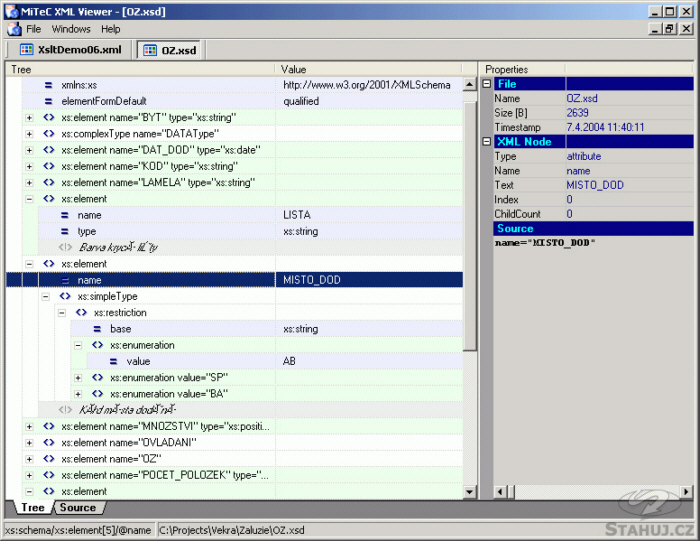Click the comment icon beside Barva text

[65, 247]
